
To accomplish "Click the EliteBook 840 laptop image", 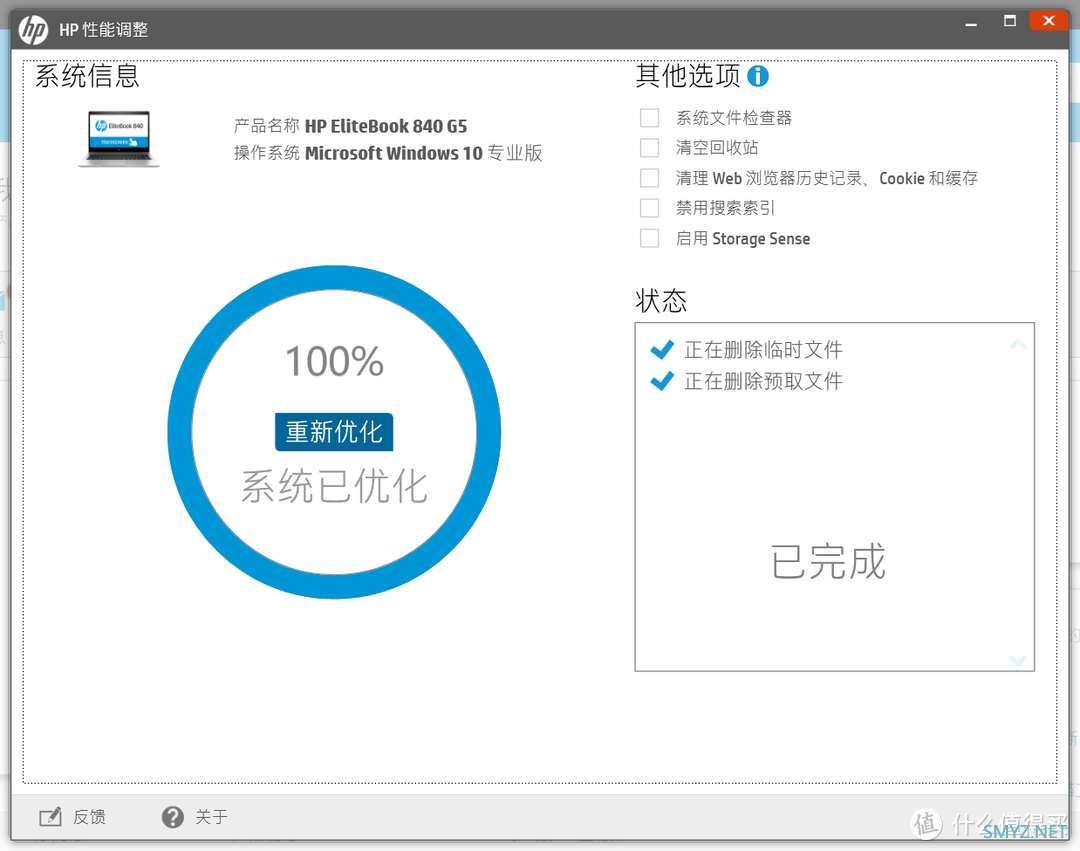I will pyautogui.click(x=119, y=138).
